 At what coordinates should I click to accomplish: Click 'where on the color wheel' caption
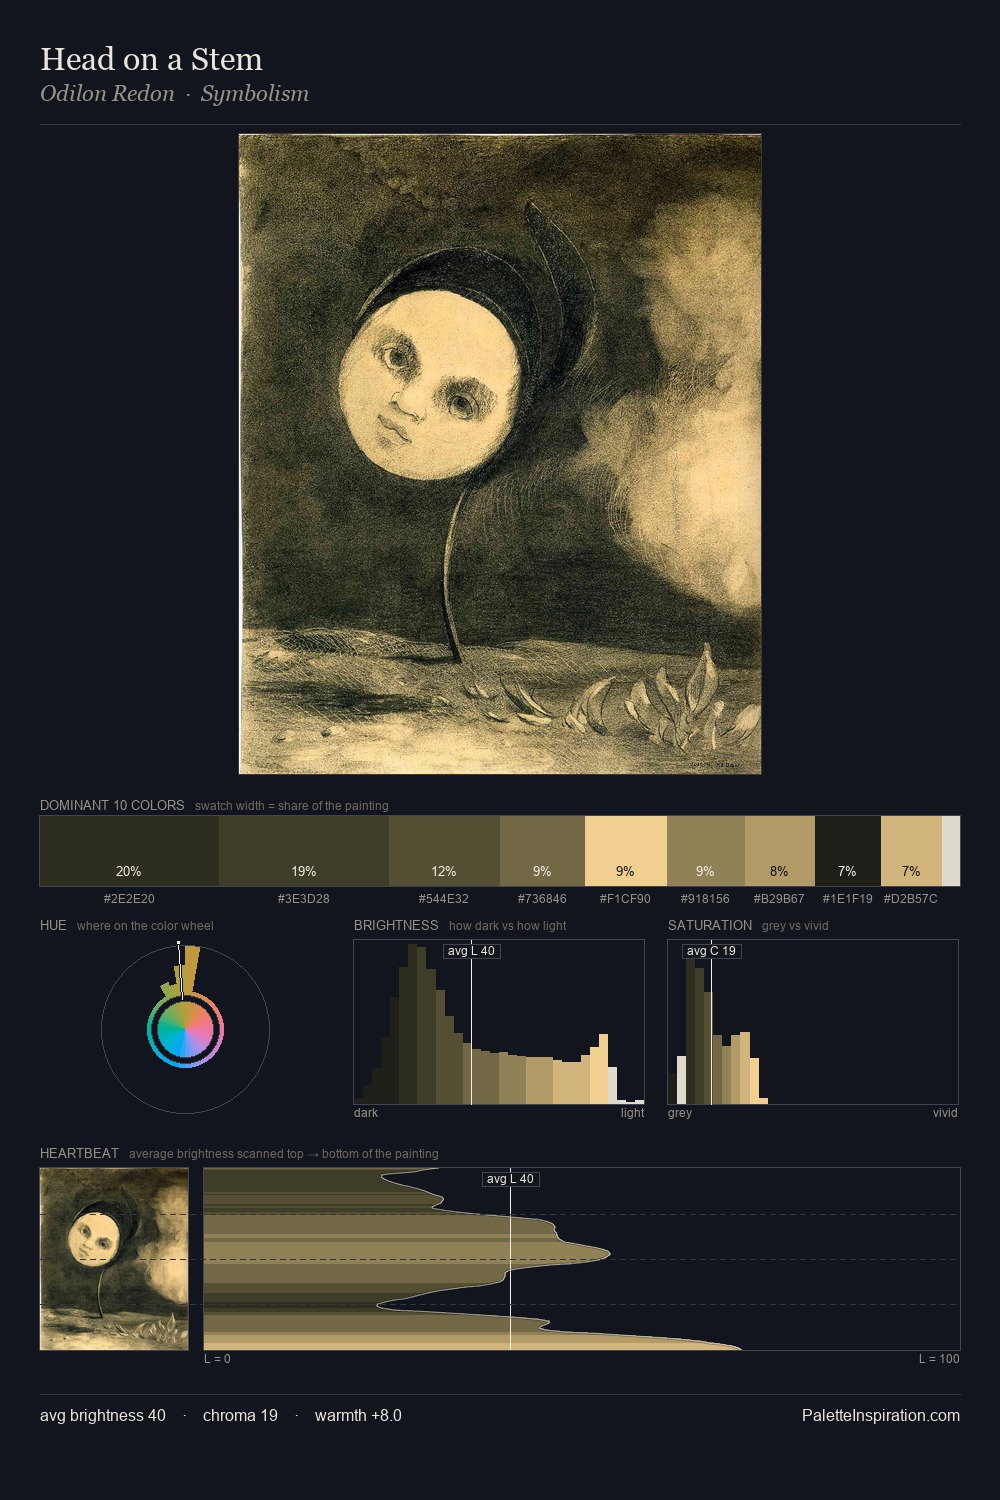click(145, 926)
